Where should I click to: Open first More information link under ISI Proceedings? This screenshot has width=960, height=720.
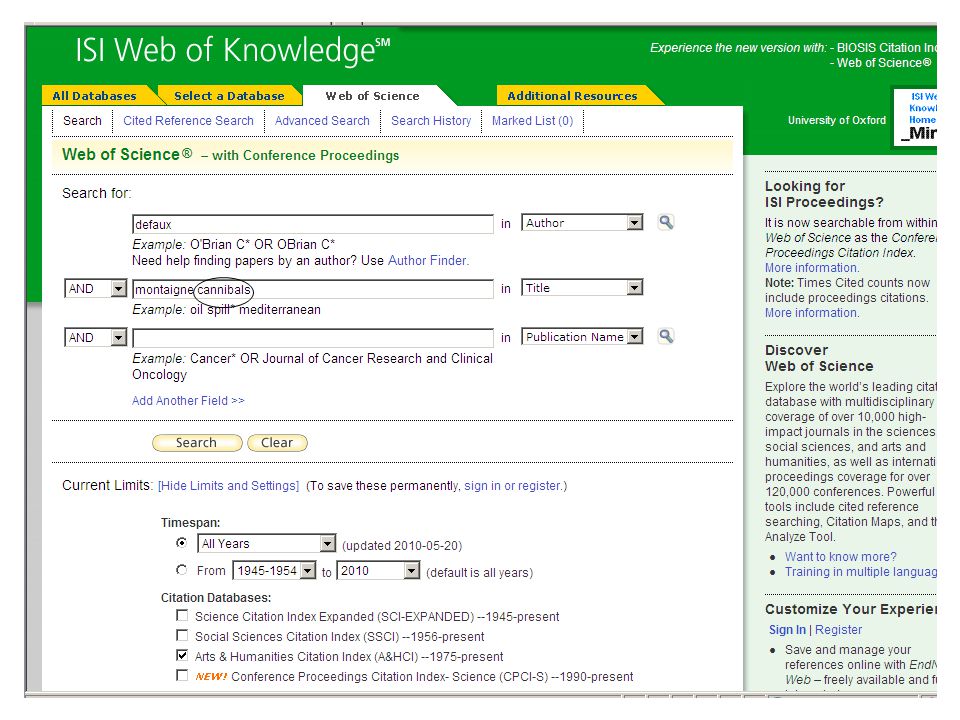[x=812, y=268]
